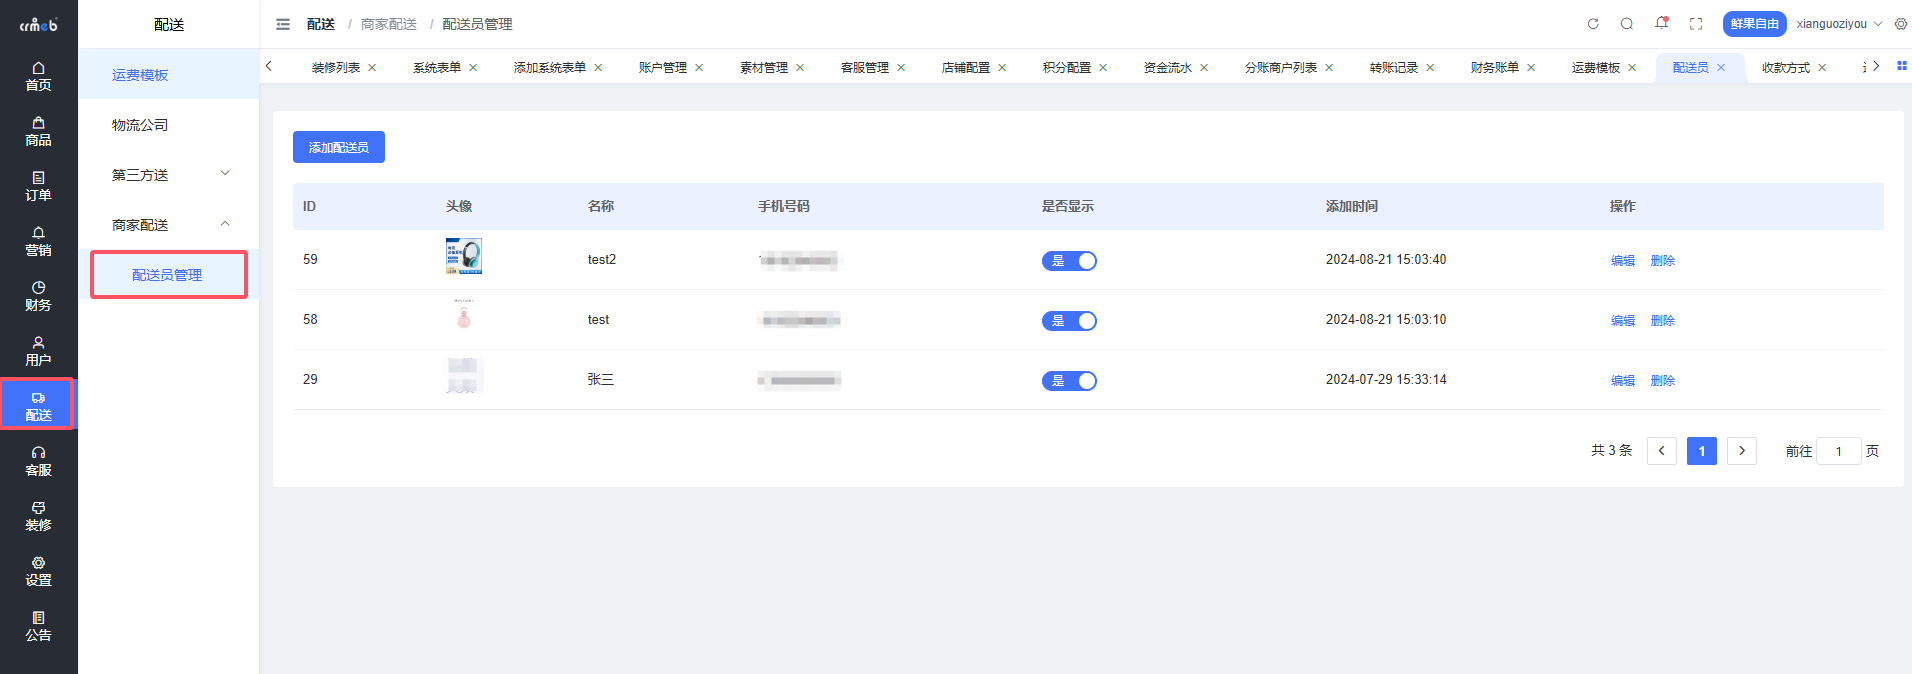Viewport: 1912px width, 674px height.
Task: Switch to the 运费模板 tab
Action: [1595, 68]
